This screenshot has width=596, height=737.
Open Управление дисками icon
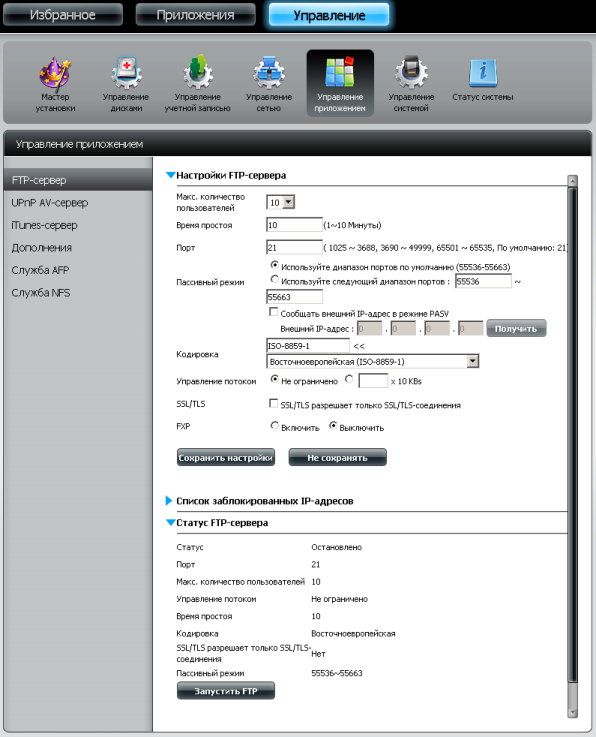(125, 84)
